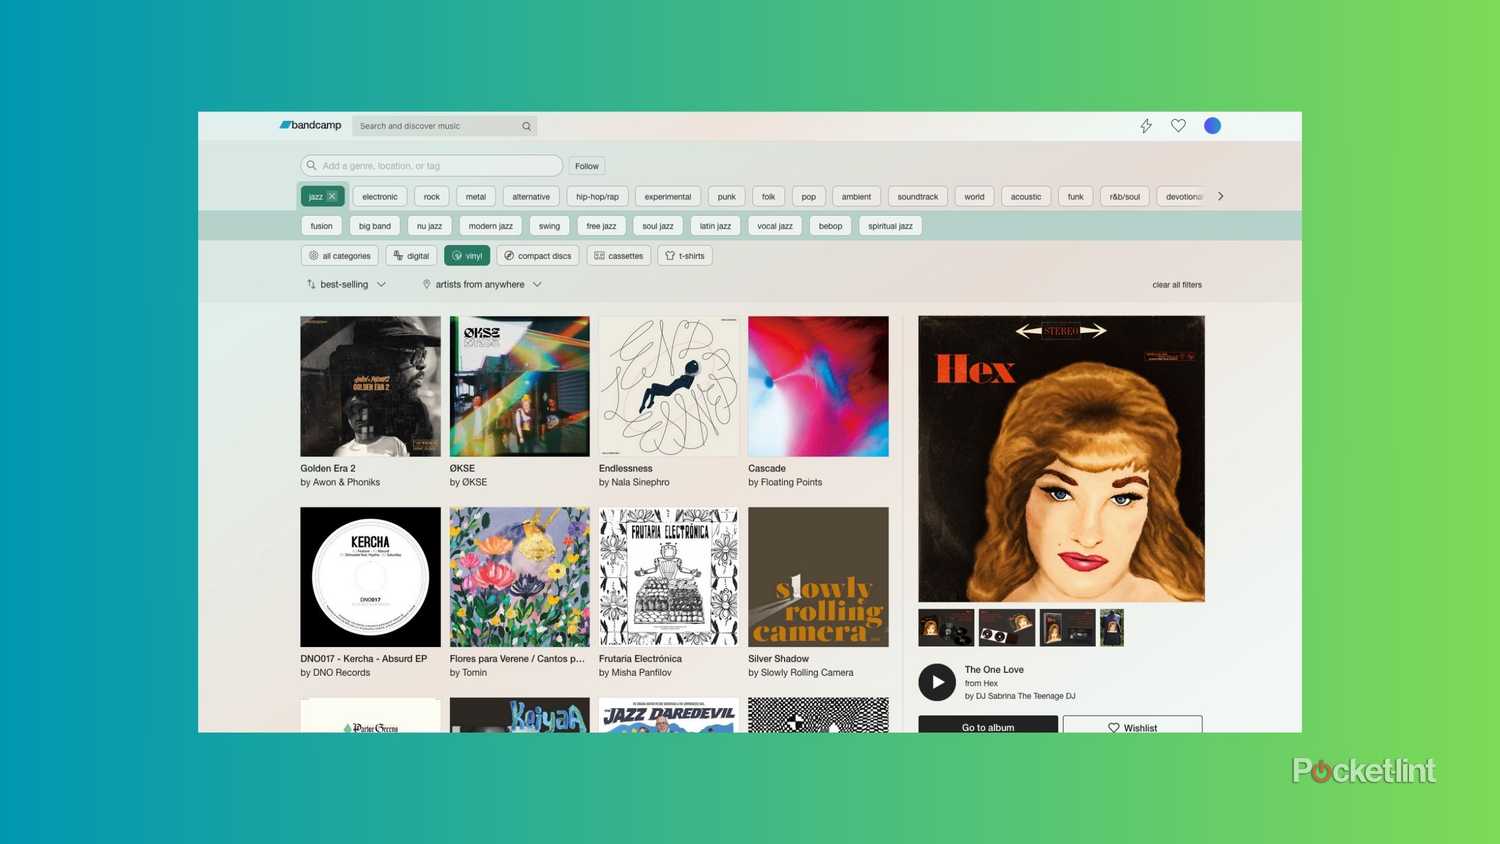1500x844 pixels.
Task: Select the t-shirts merch filter
Action: (x=684, y=255)
